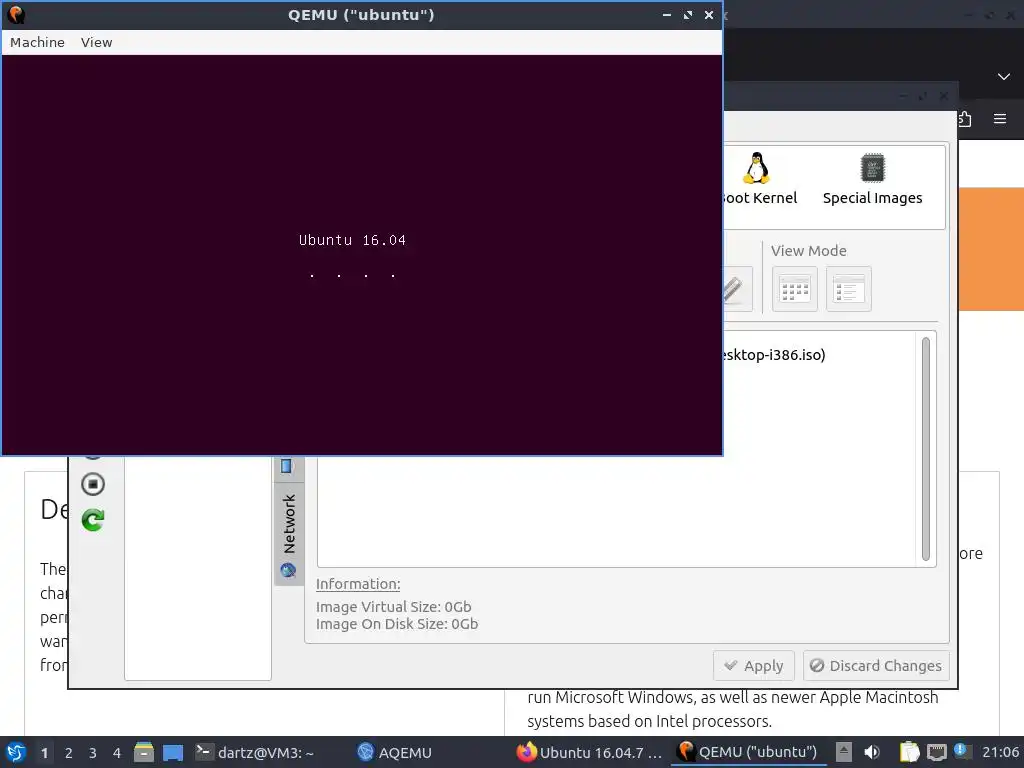Open the Machine menu in QEMU

pyautogui.click(x=37, y=42)
